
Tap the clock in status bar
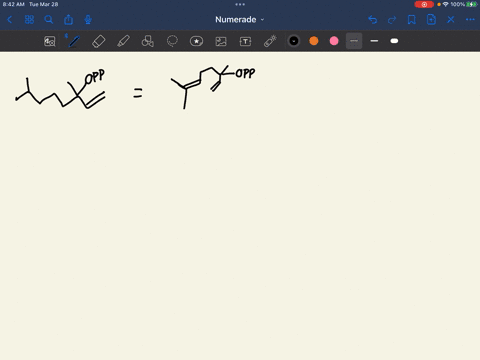click(x=13, y=4)
